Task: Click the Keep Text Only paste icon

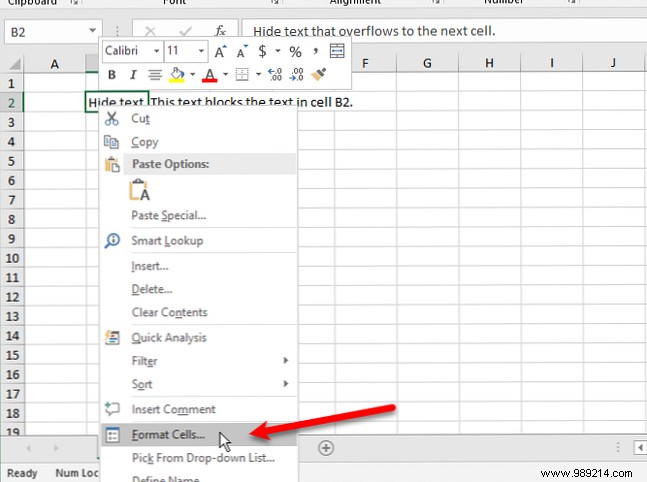Action: (139, 191)
